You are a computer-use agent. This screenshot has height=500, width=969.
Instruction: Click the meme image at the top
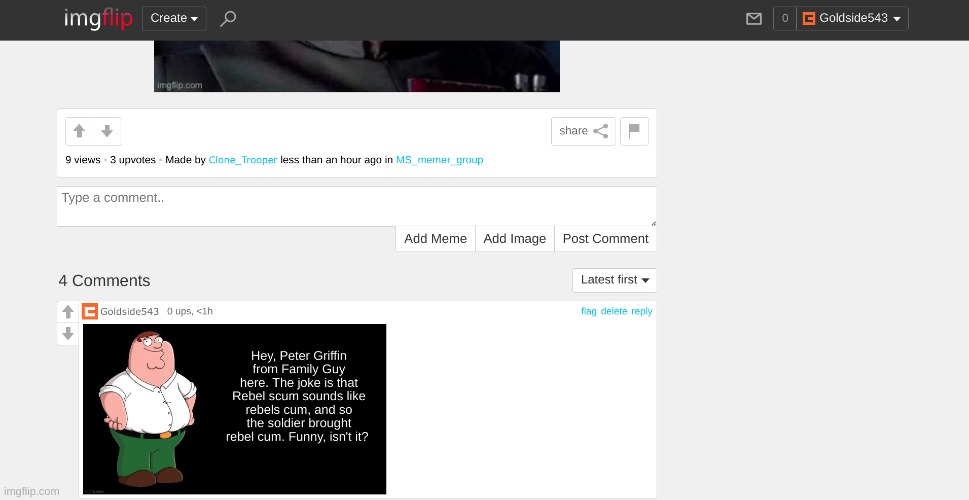(x=357, y=66)
